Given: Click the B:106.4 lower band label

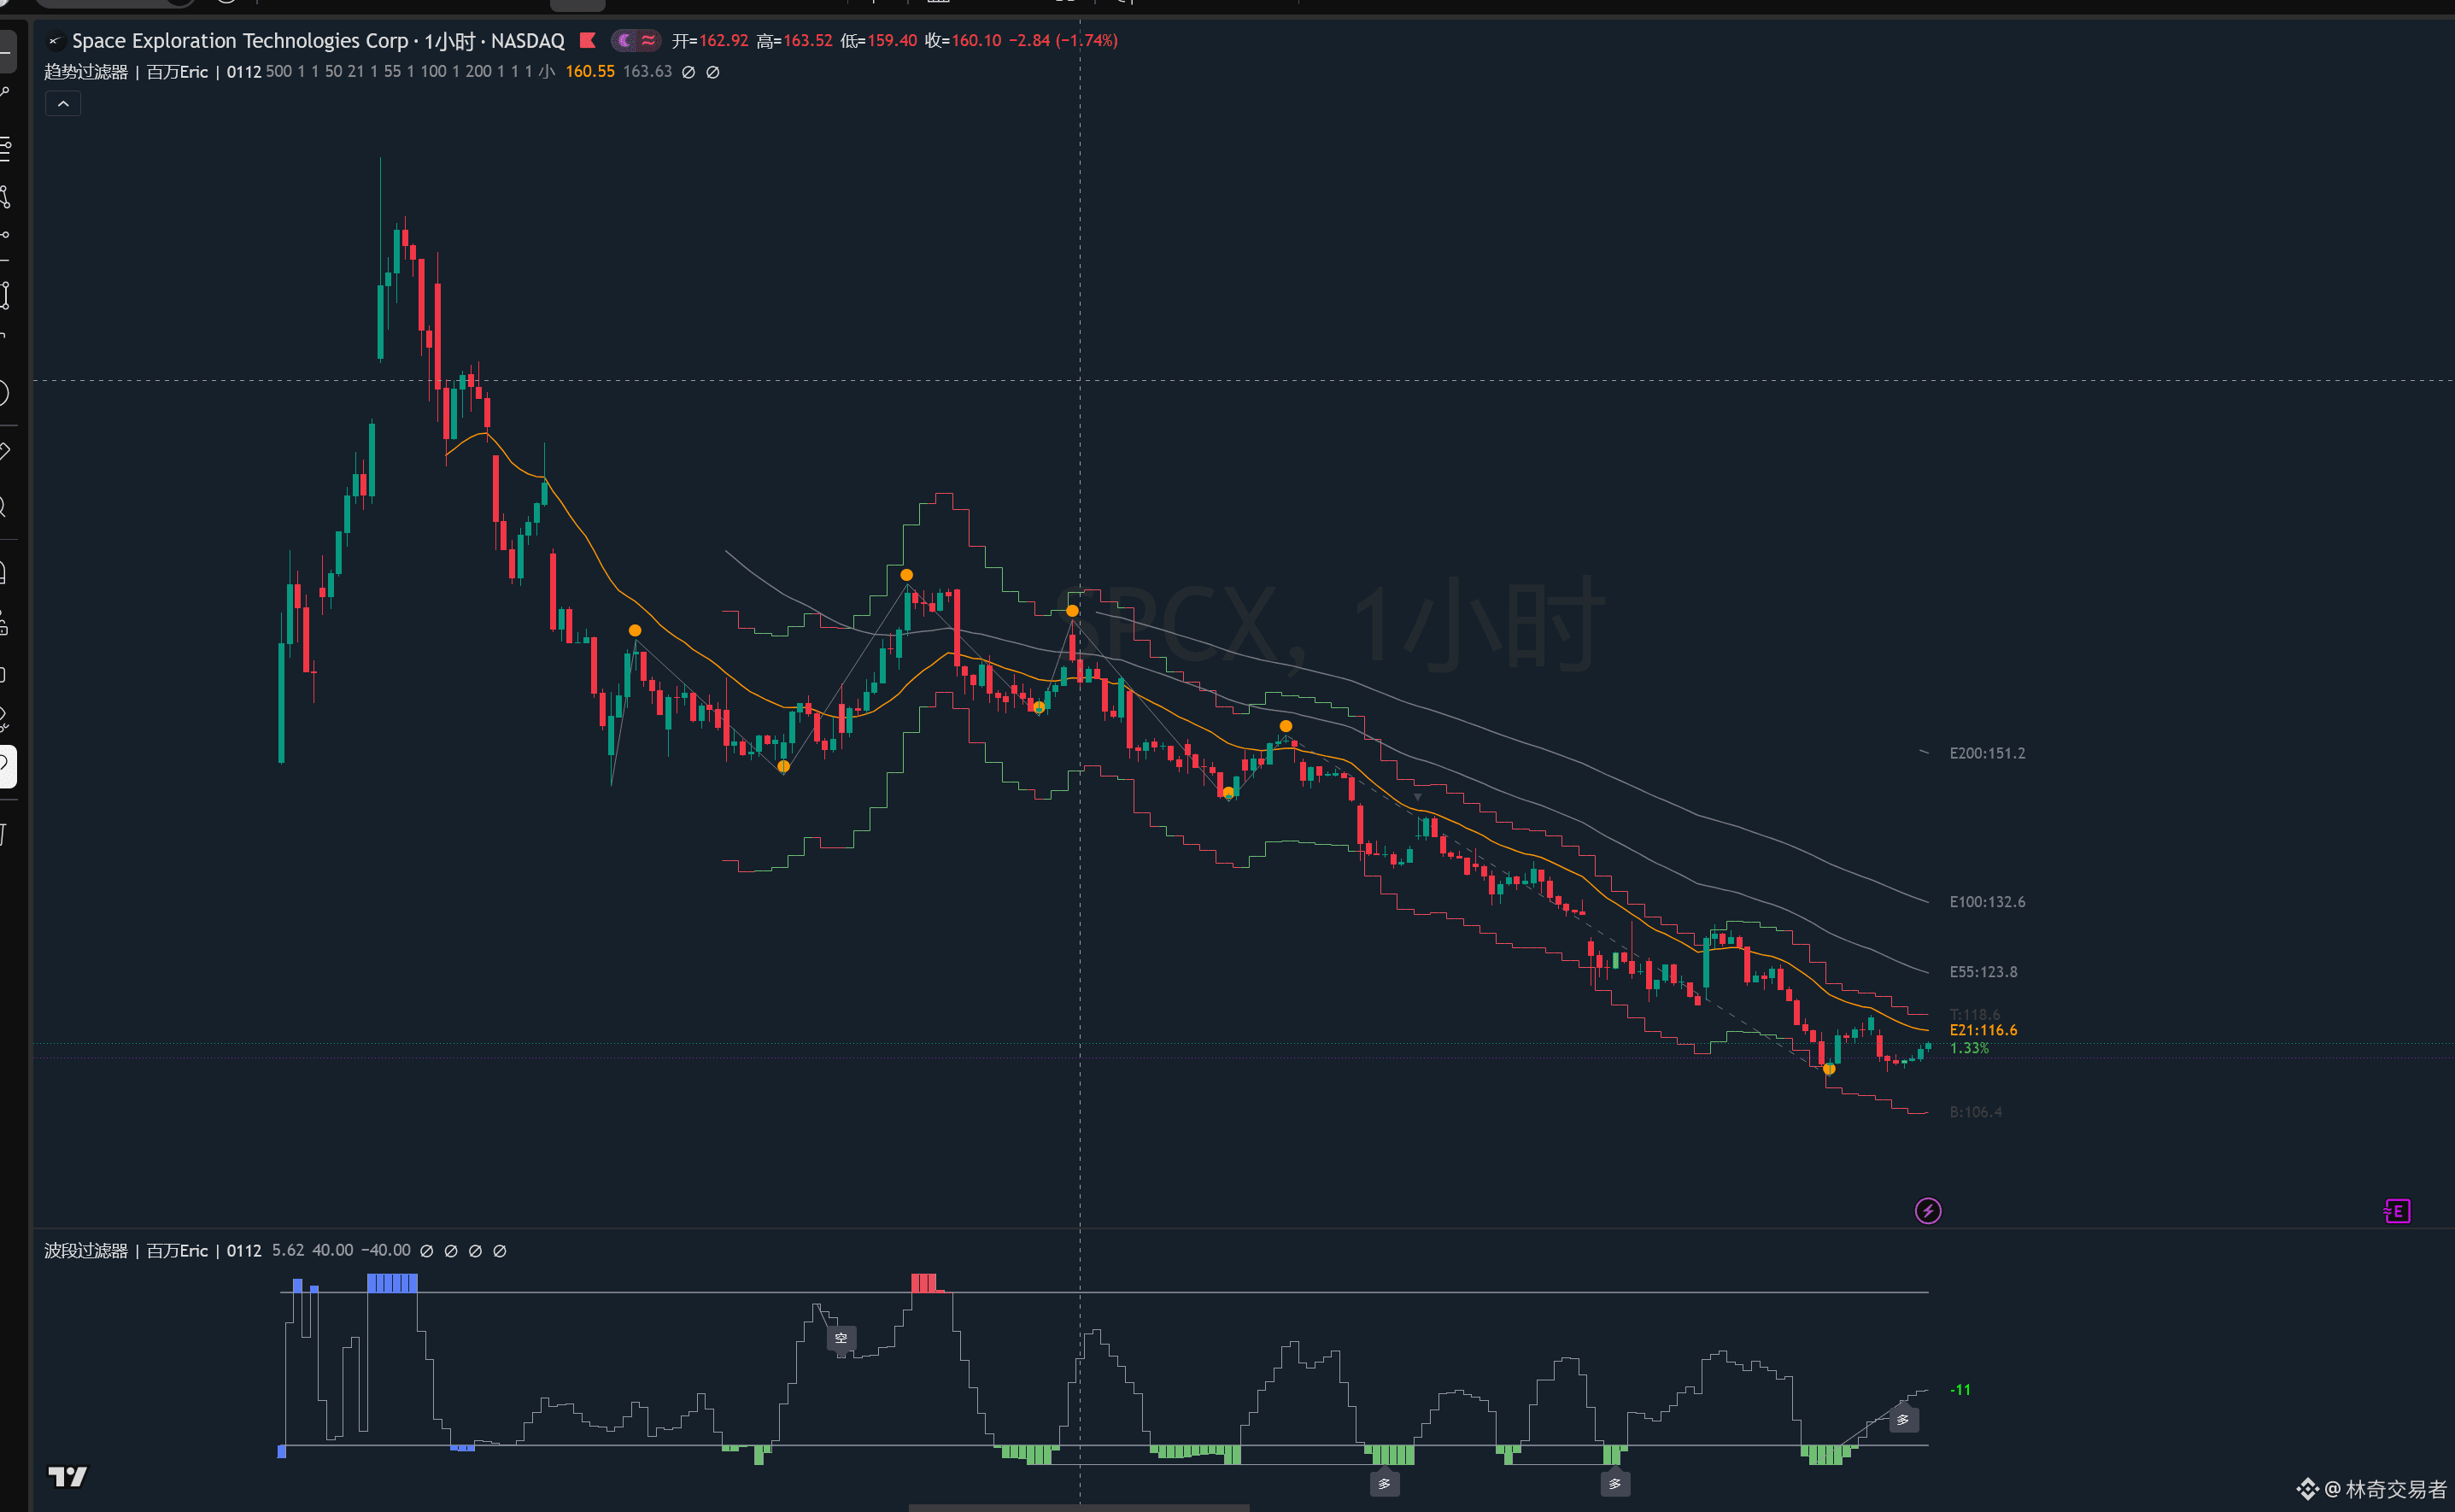Looking at the screenshot, I should (1975, 1112).
